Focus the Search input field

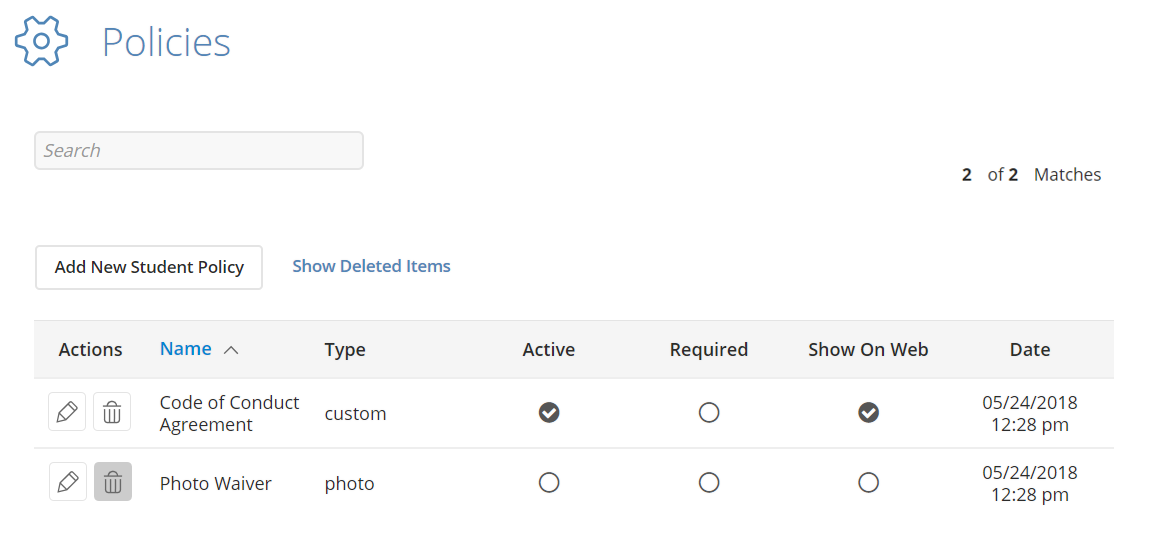pyautogui.click(x=199, y=151)
